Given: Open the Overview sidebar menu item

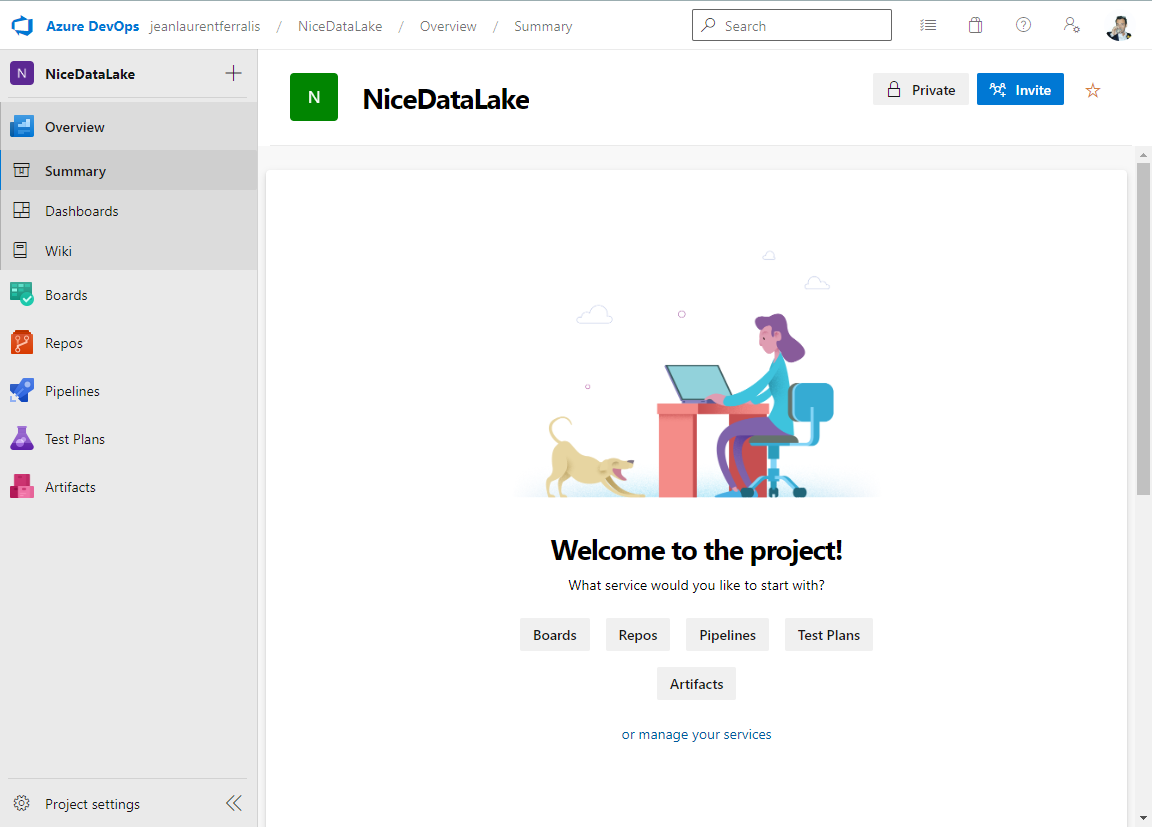Looking at the screenshot, I should pyautogui.click(x=129, y=126).
